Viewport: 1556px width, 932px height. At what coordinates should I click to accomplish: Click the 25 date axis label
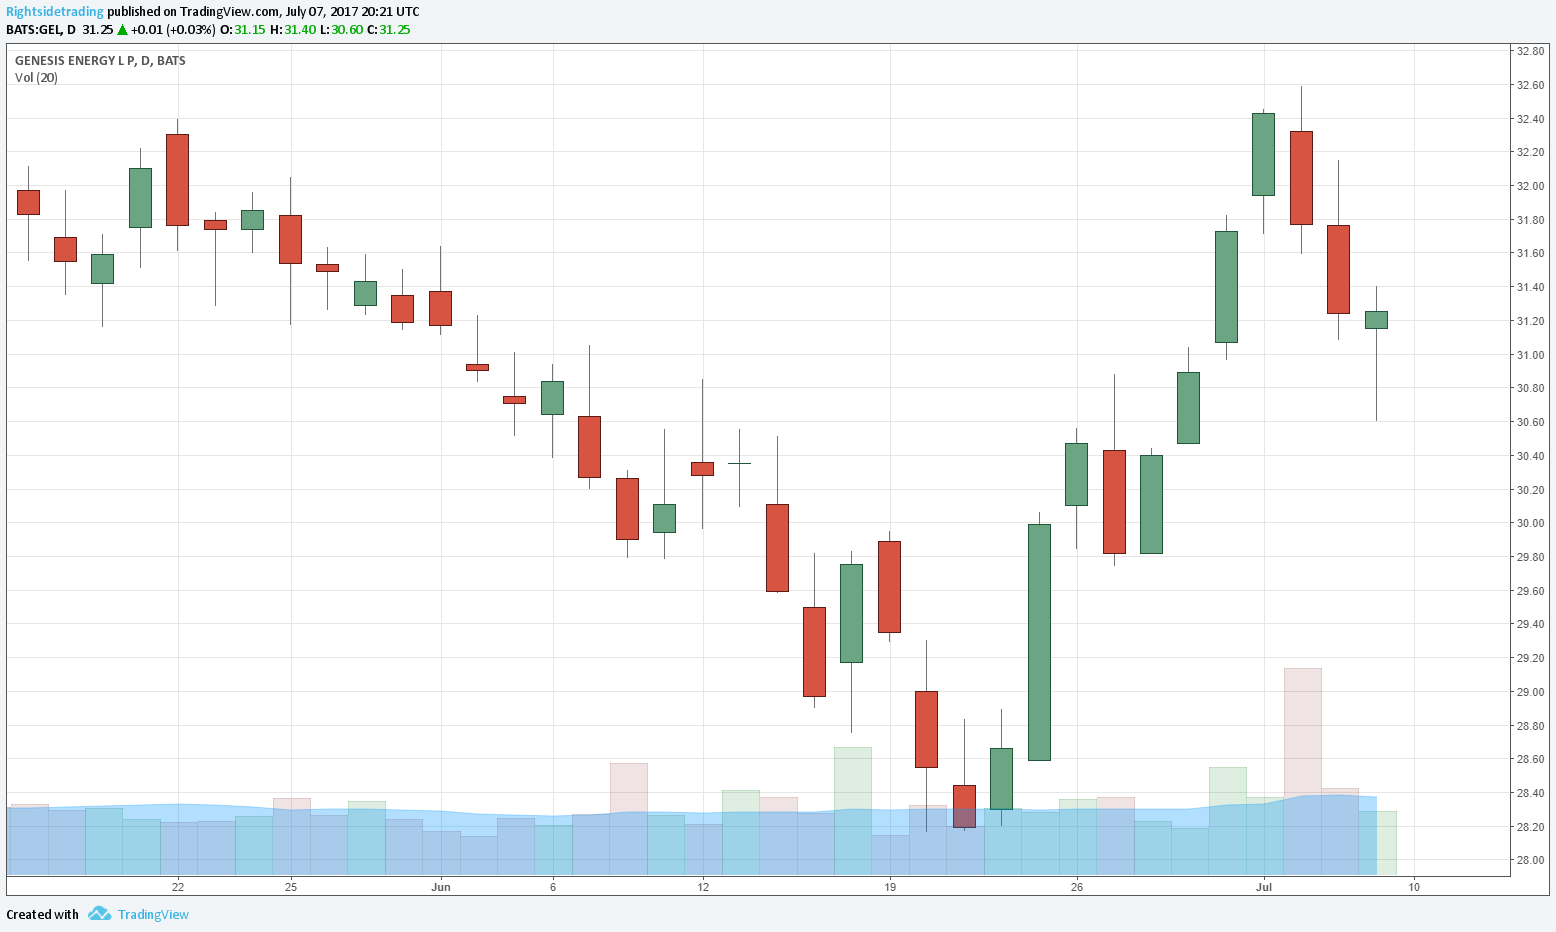(x=291, y=887)
